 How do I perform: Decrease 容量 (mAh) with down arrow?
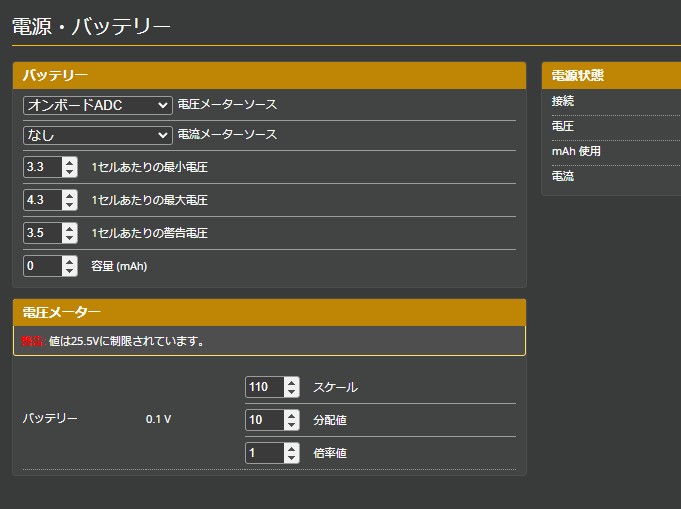(69, 271)
